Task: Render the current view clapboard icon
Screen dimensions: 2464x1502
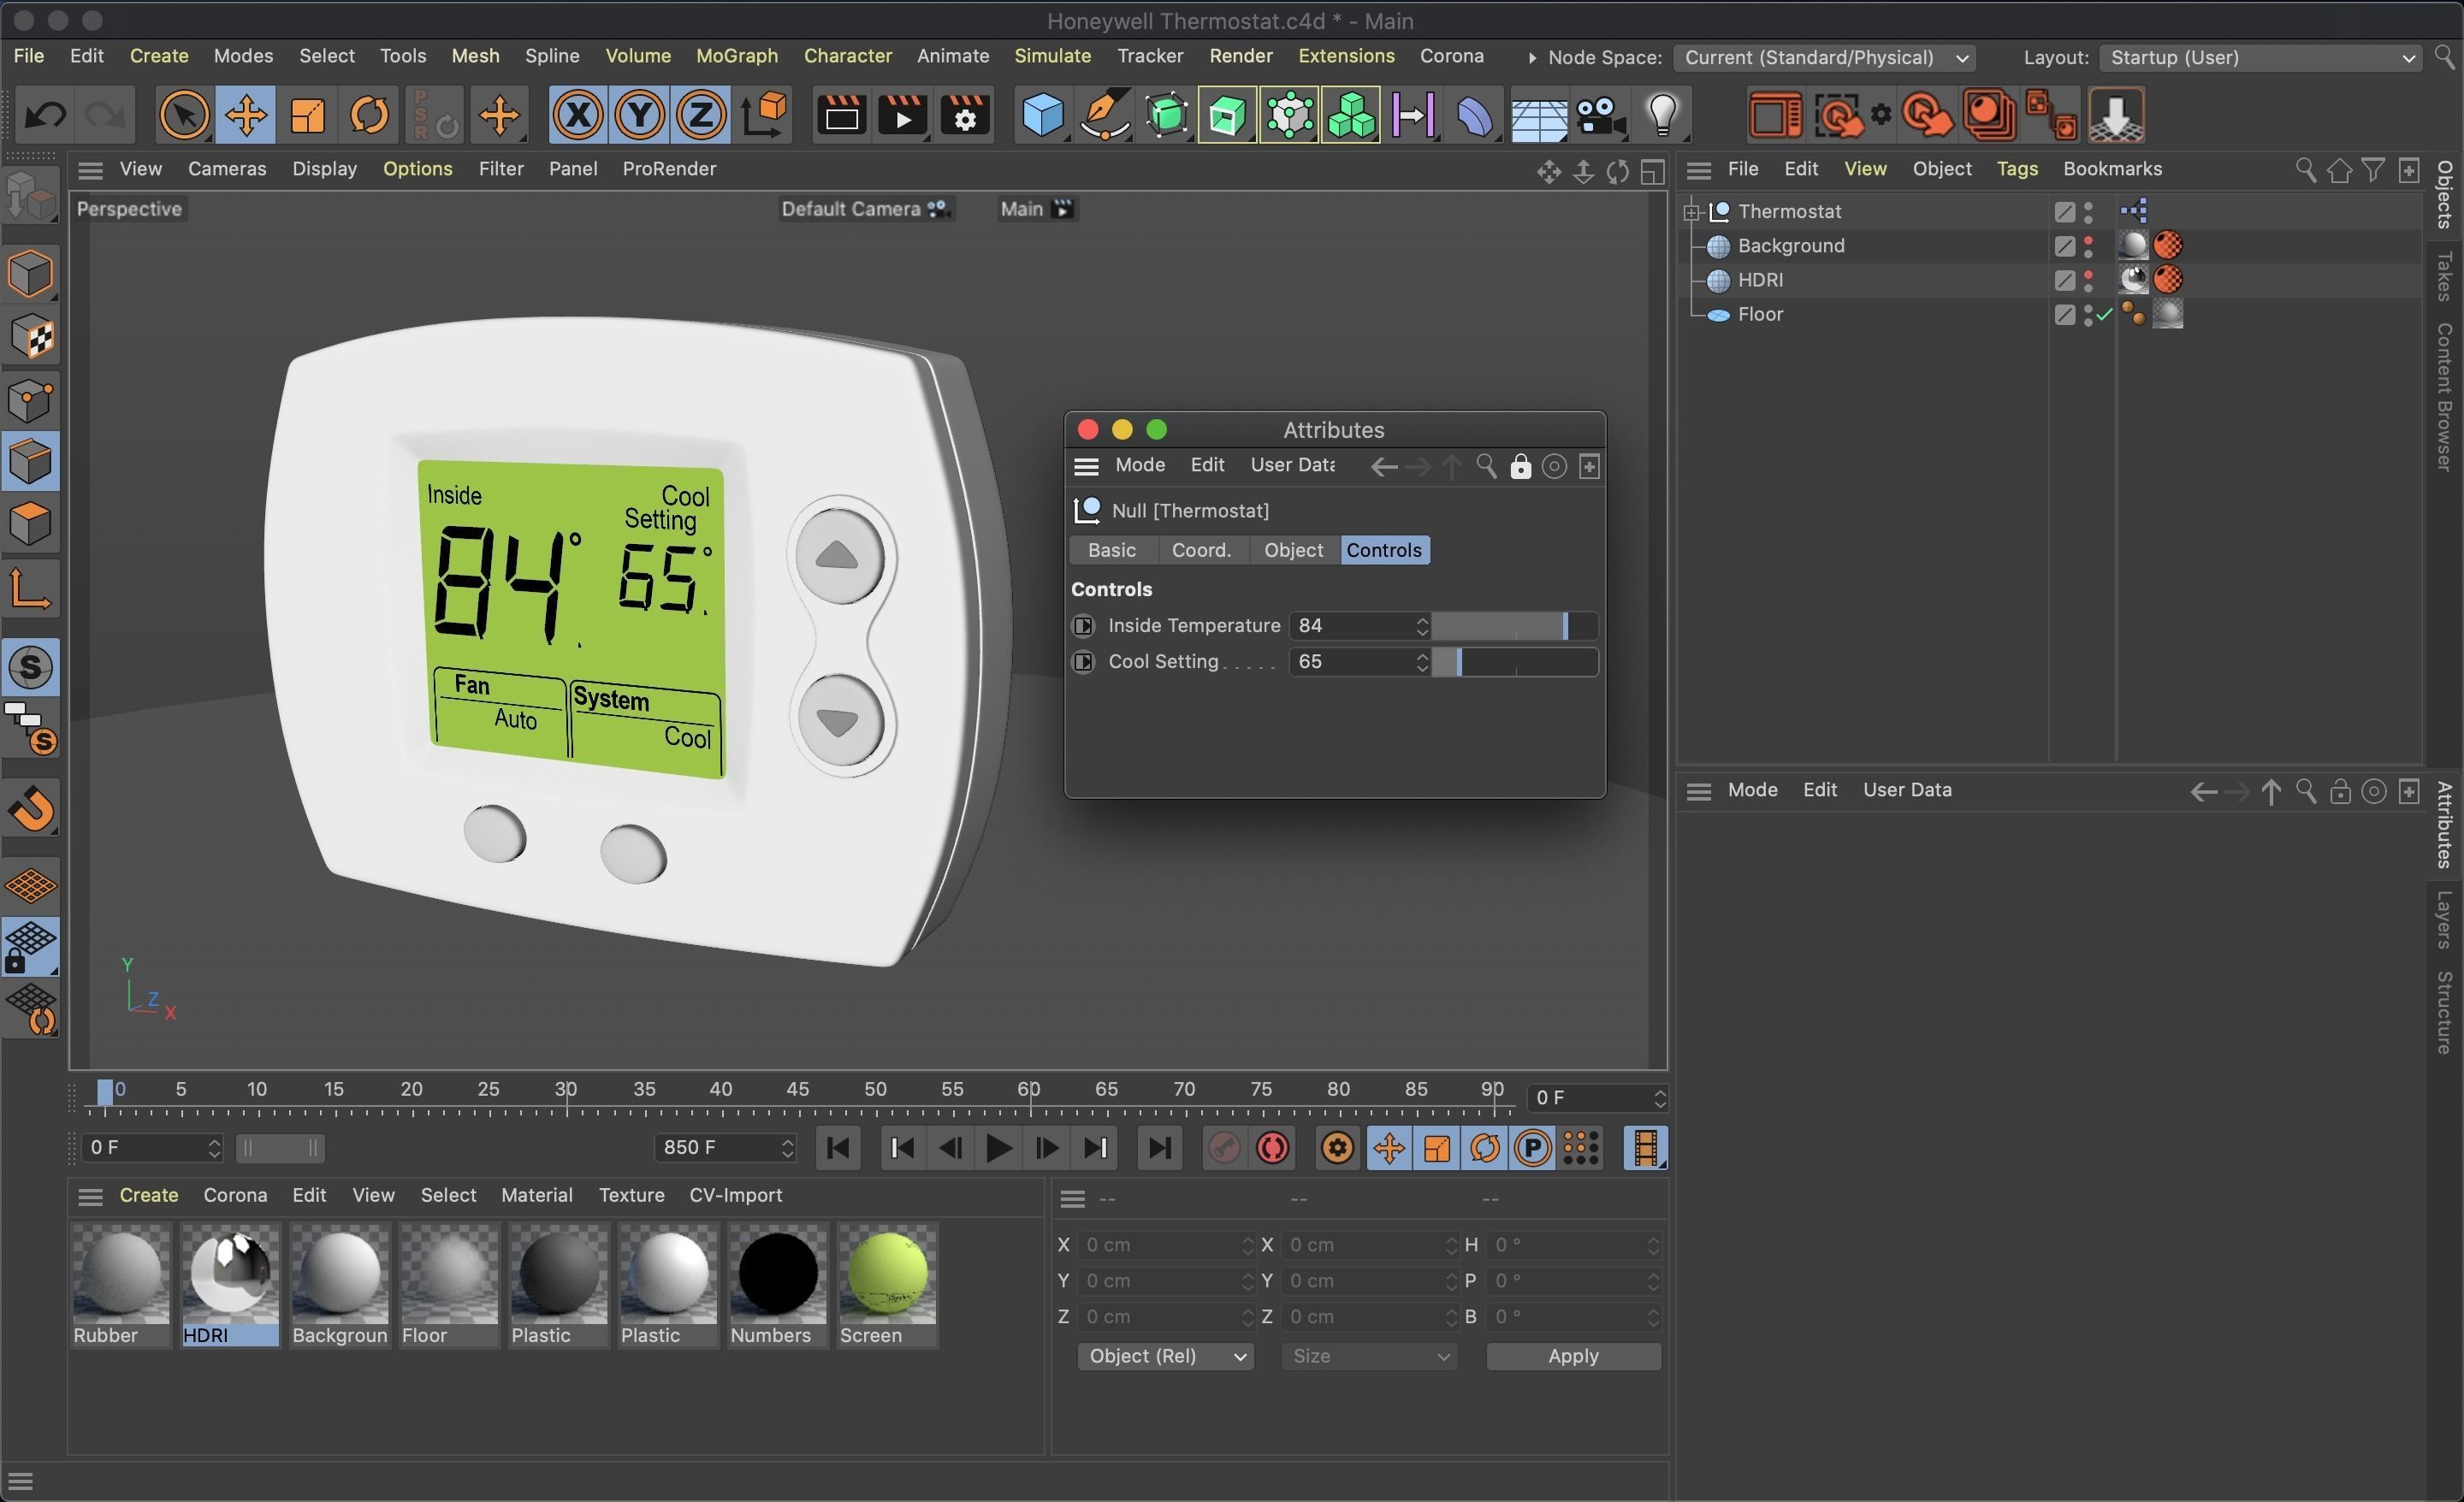Action: pos(841,115)
